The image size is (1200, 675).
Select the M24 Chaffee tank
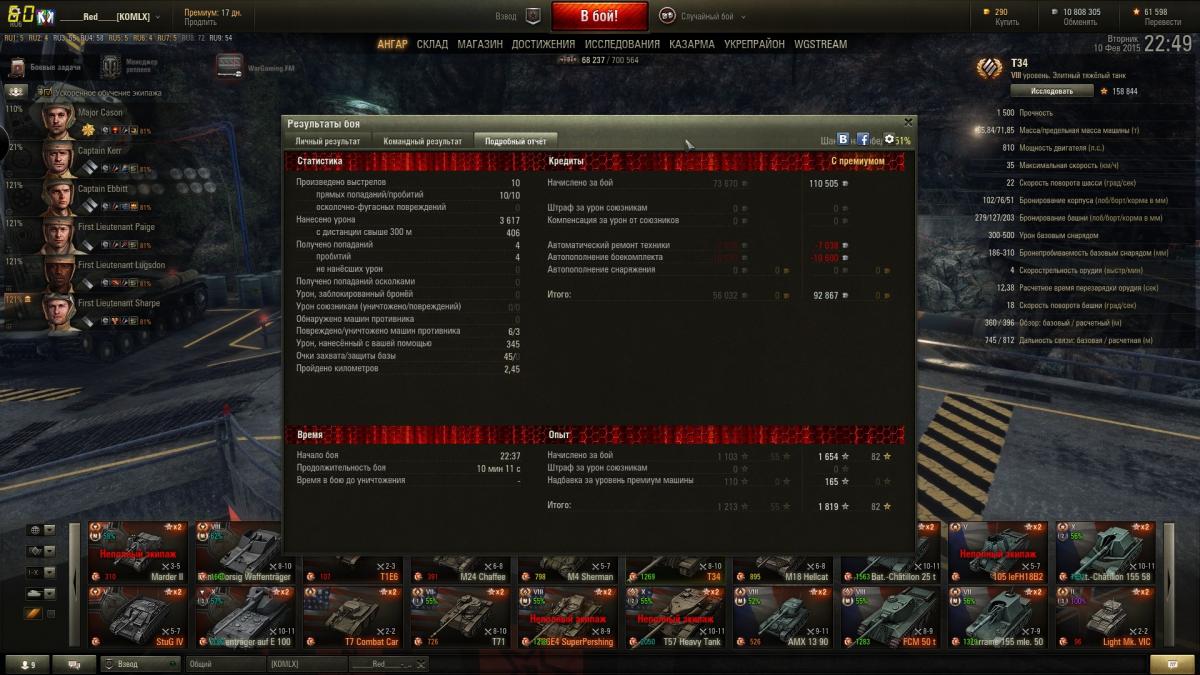[x=459, y=568]
